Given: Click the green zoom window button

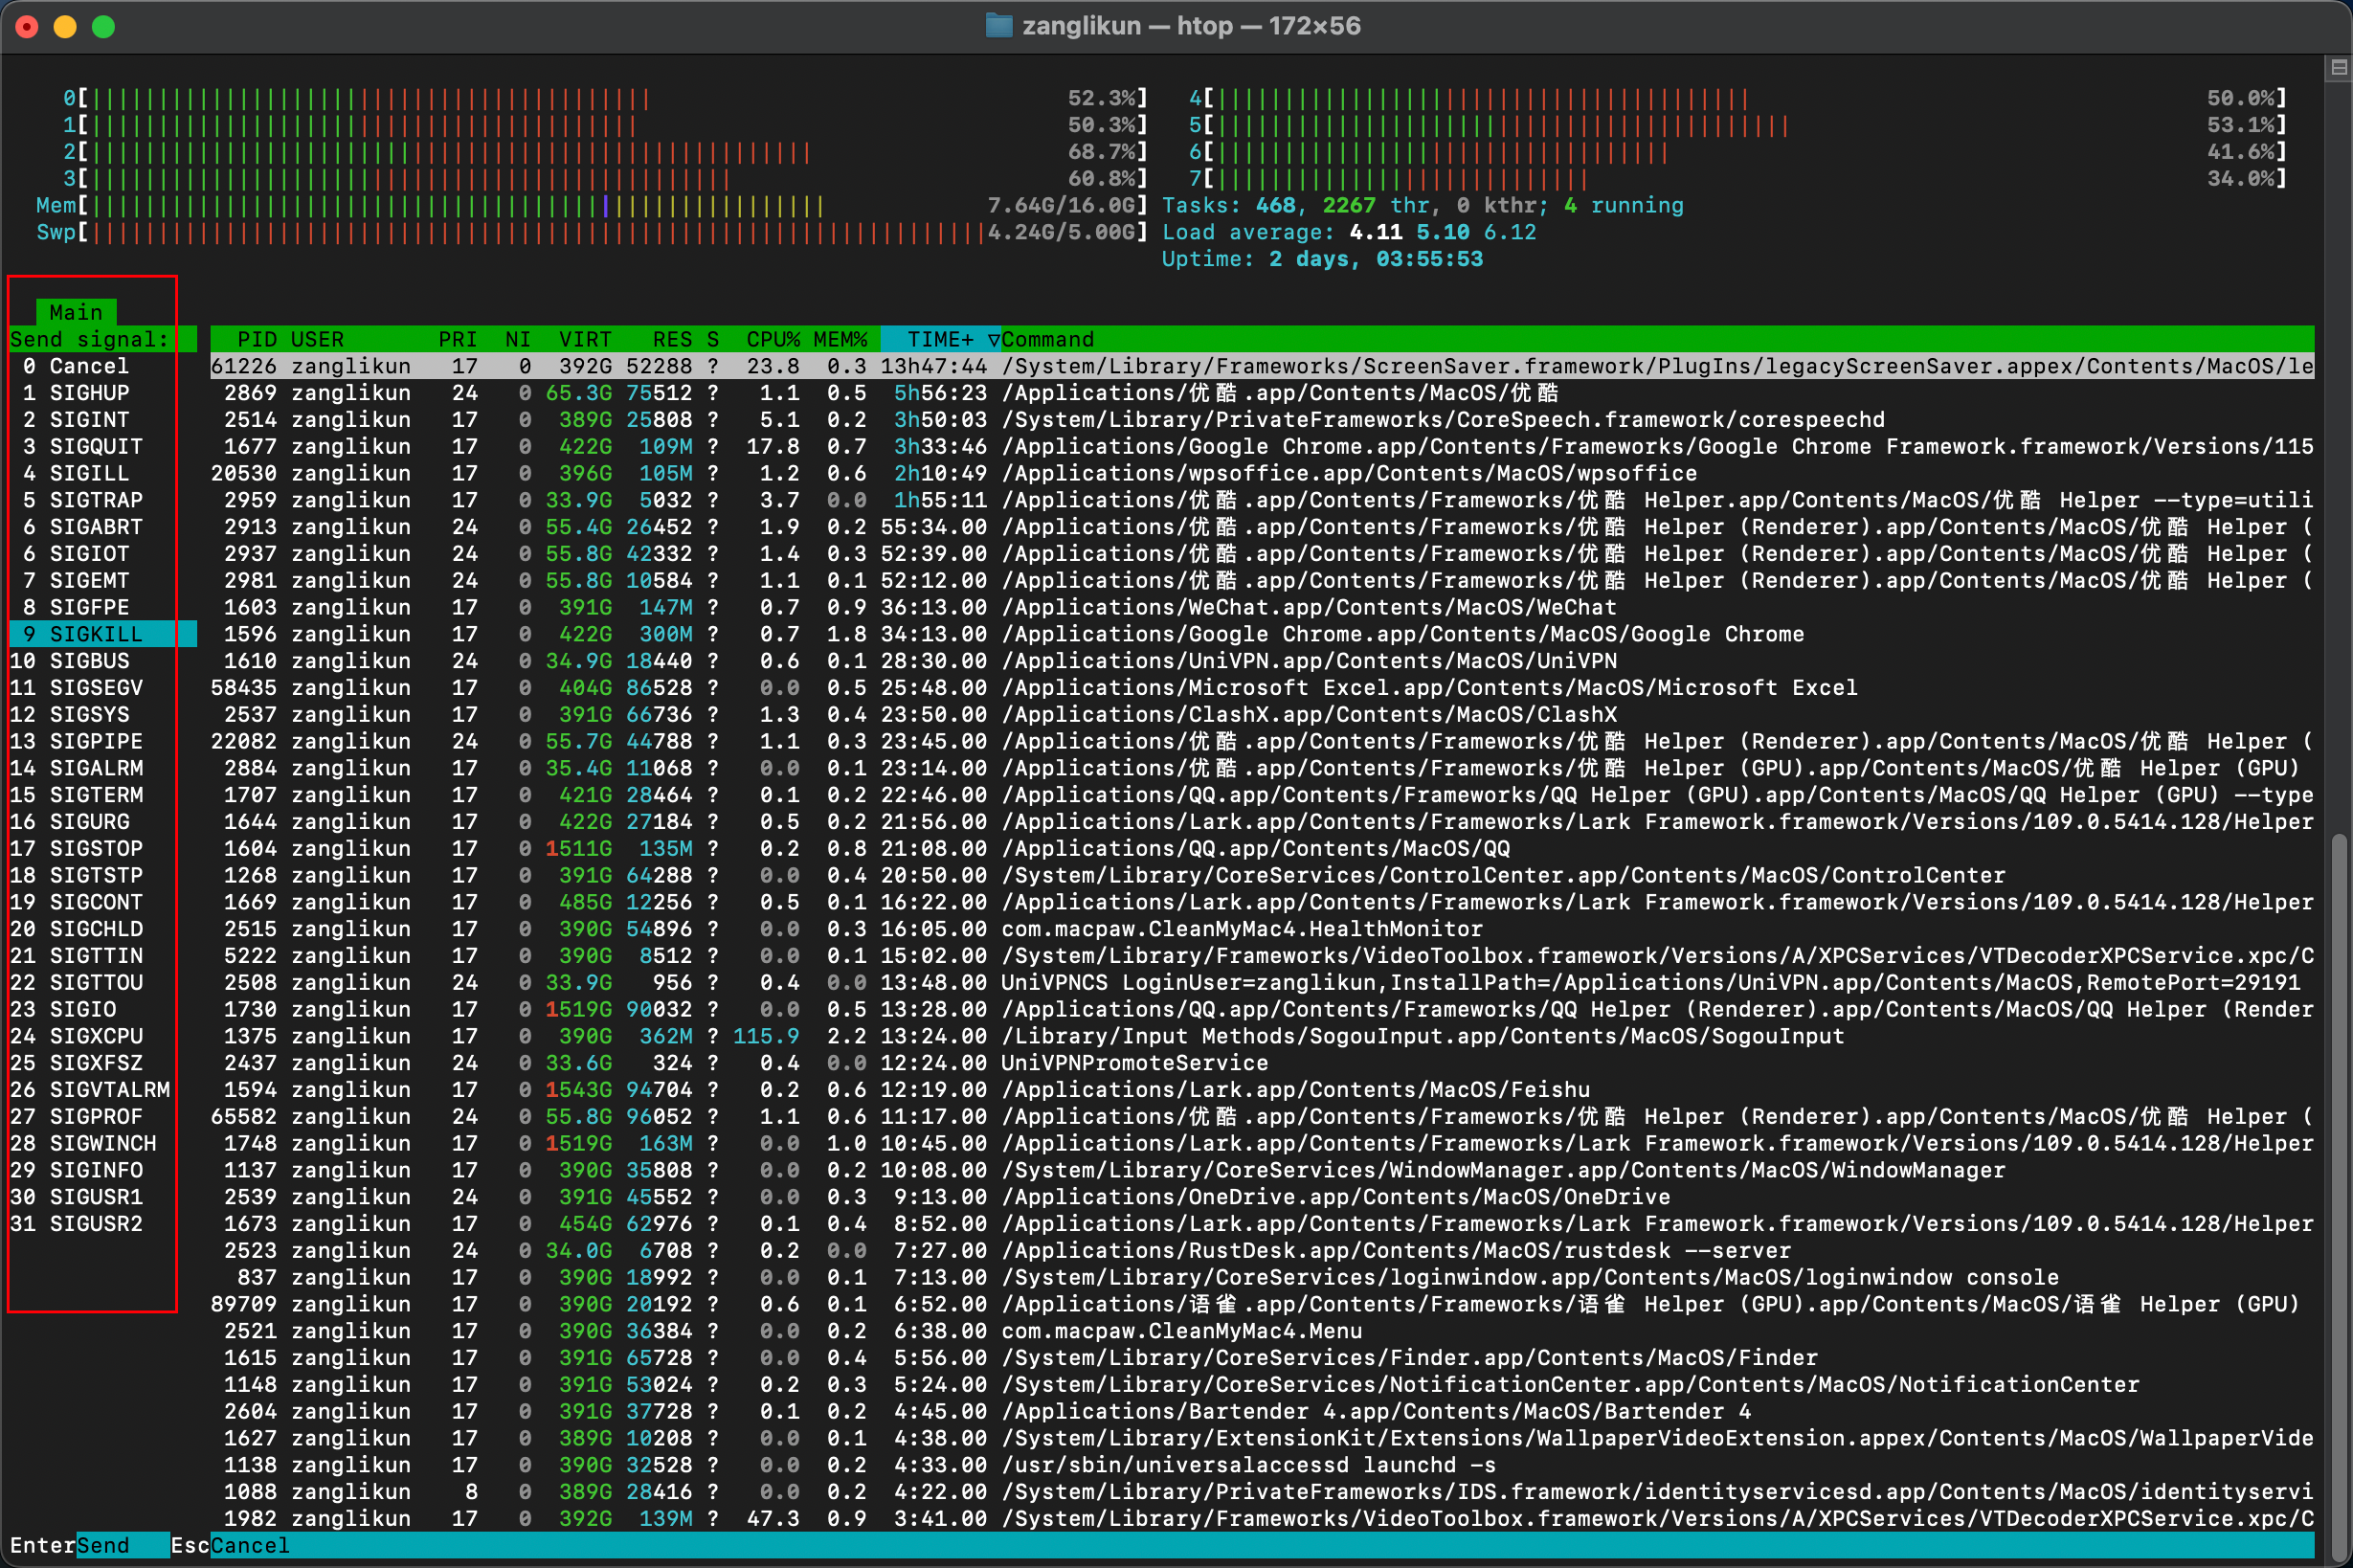Looking at the screenshot, I should [104, 27].
